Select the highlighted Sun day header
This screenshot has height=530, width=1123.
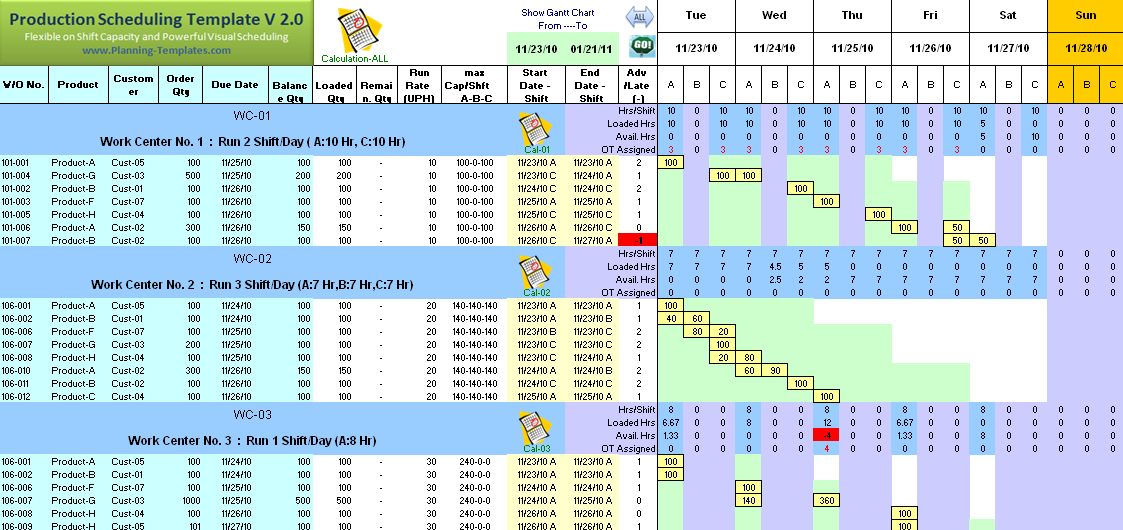[x=1085, y=15]
